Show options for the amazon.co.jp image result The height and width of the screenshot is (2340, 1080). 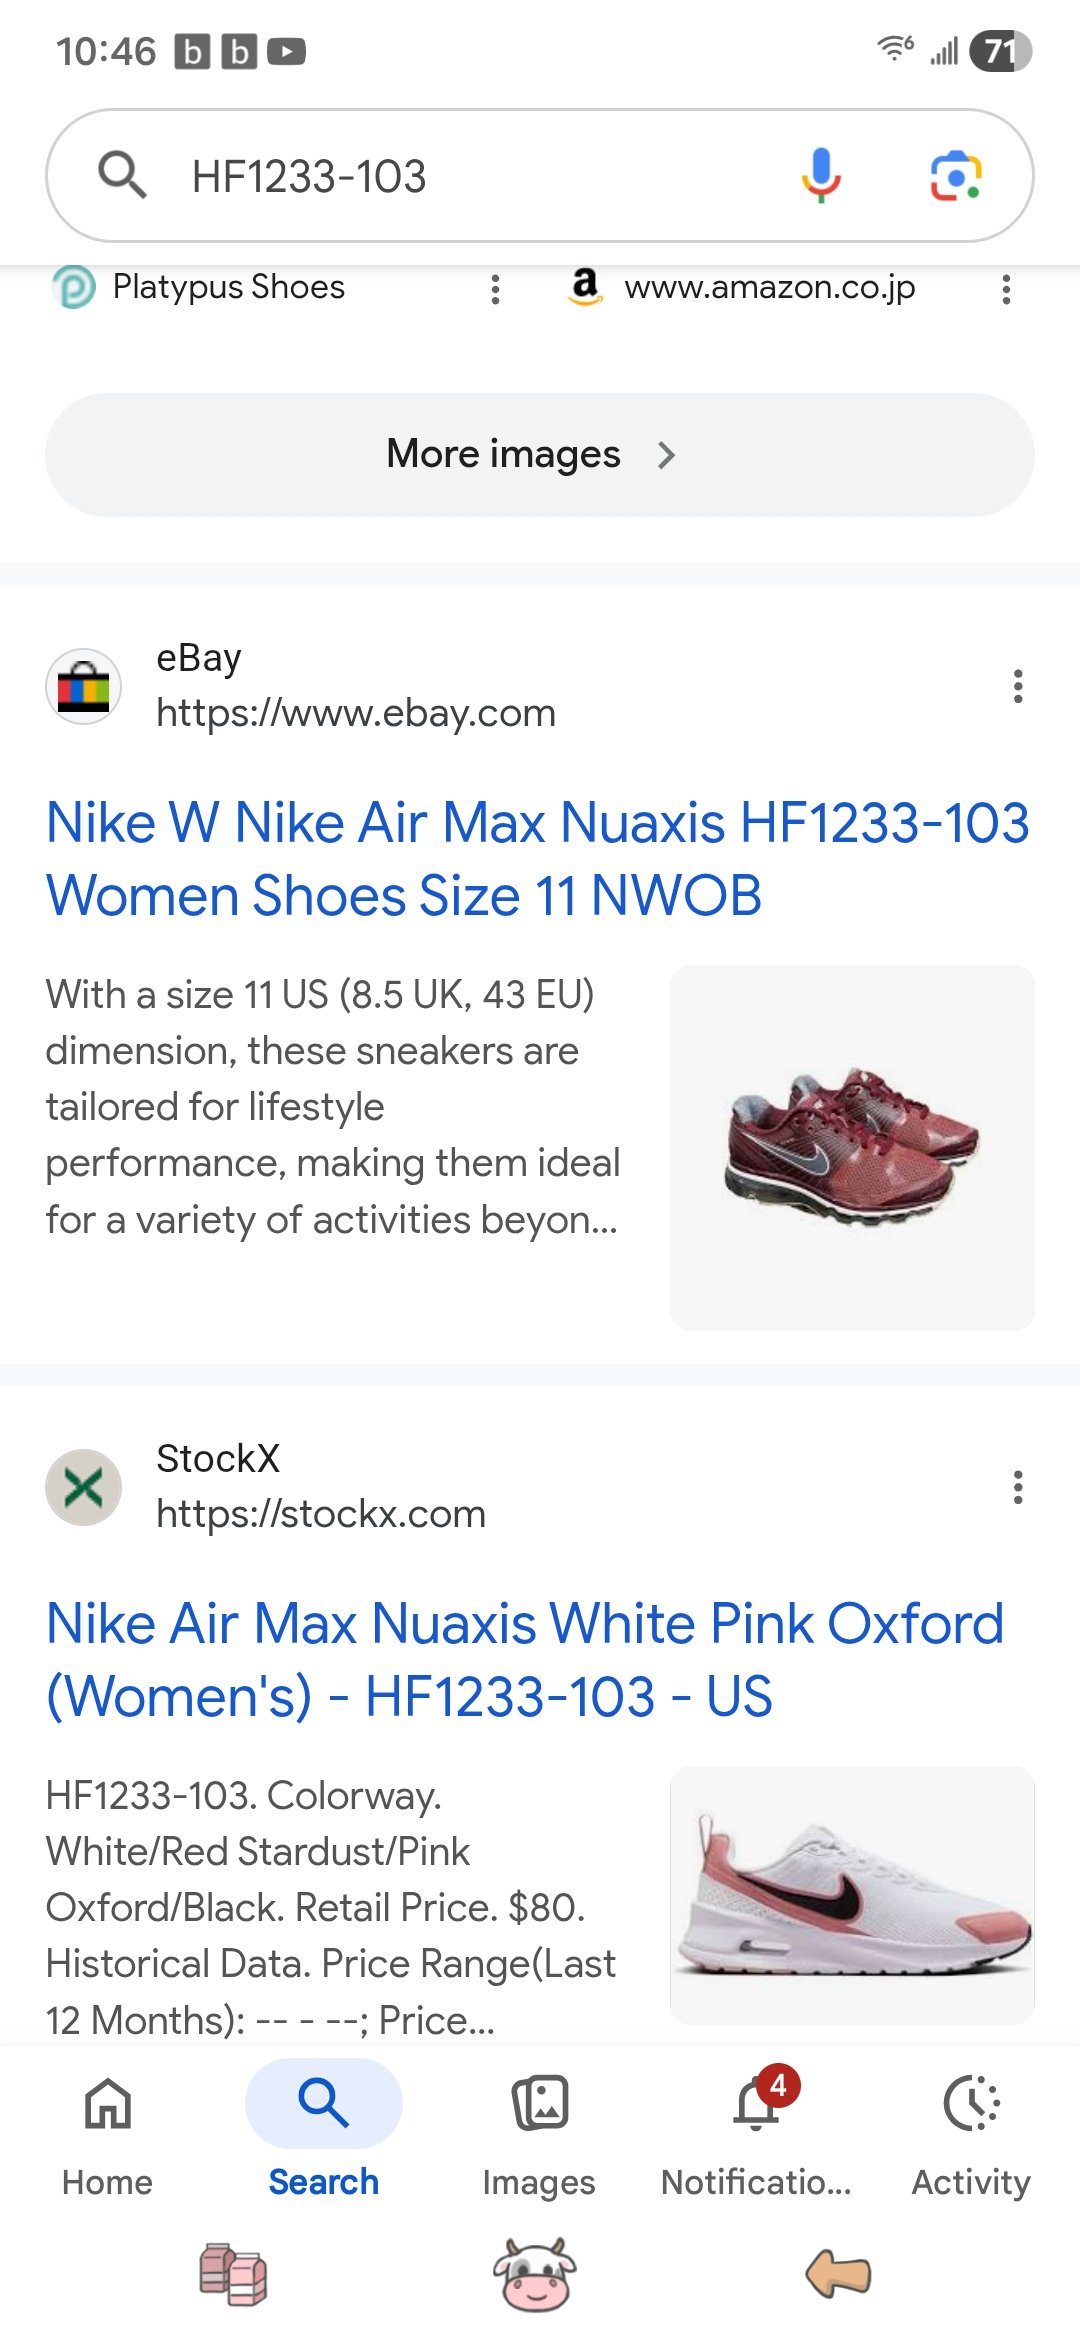[x=1006, y=290]
